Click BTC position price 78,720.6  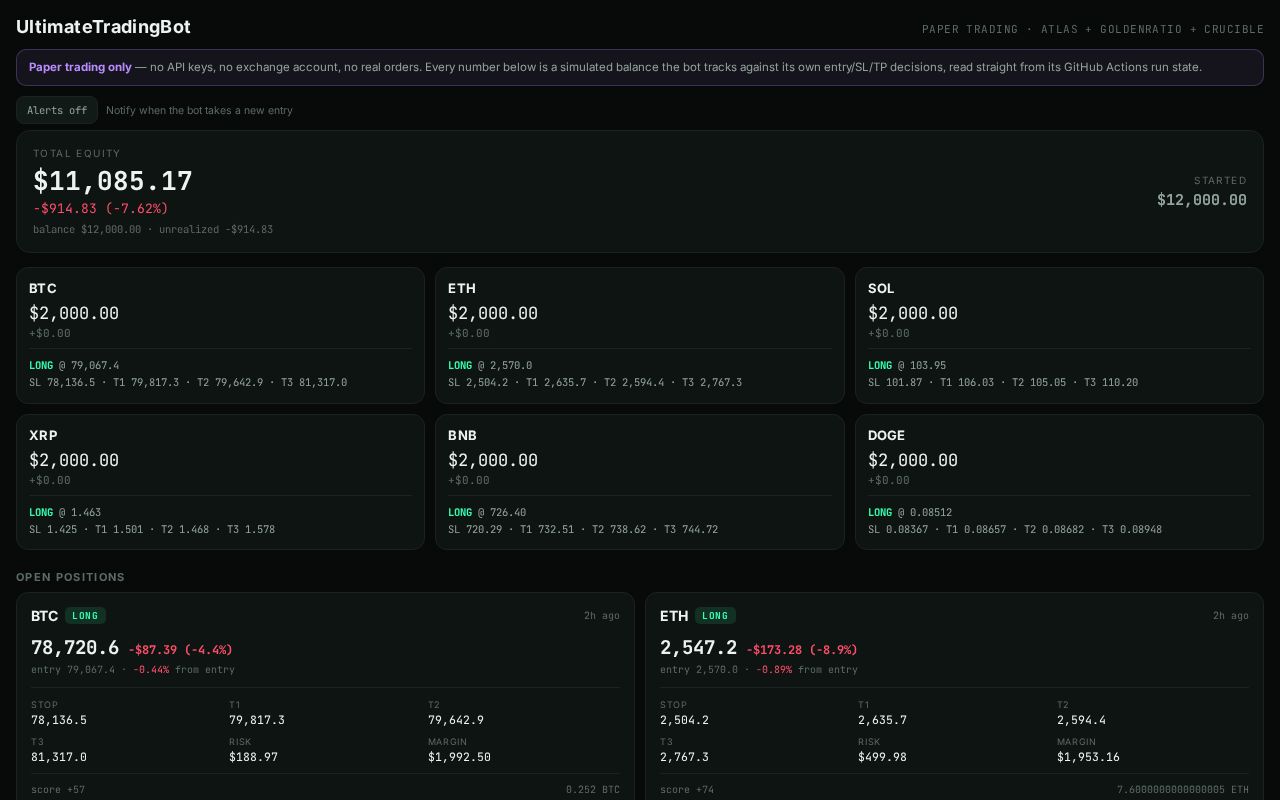[x=75, y=648]
